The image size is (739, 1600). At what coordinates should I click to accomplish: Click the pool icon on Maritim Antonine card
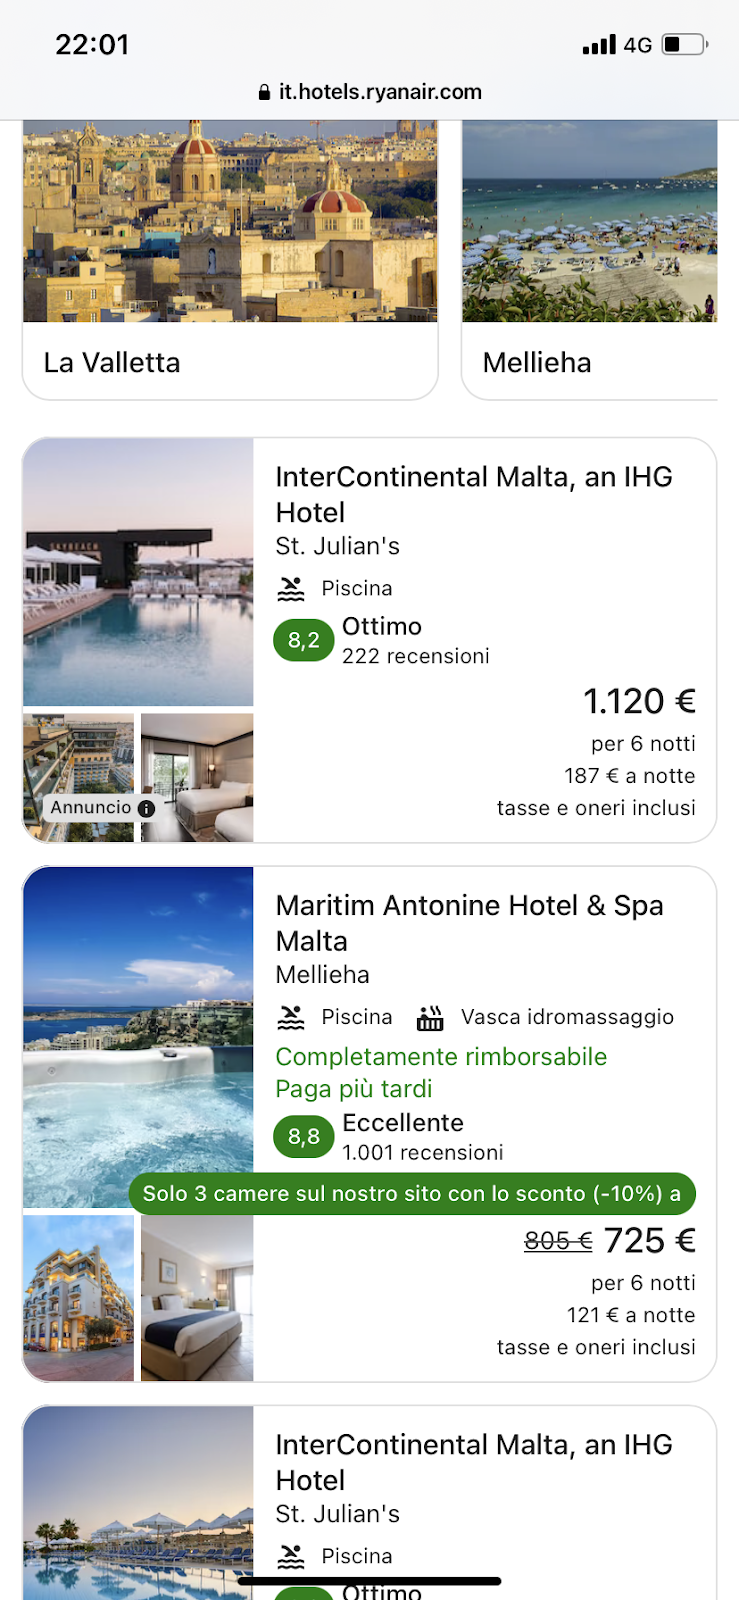click(291, 1018)
